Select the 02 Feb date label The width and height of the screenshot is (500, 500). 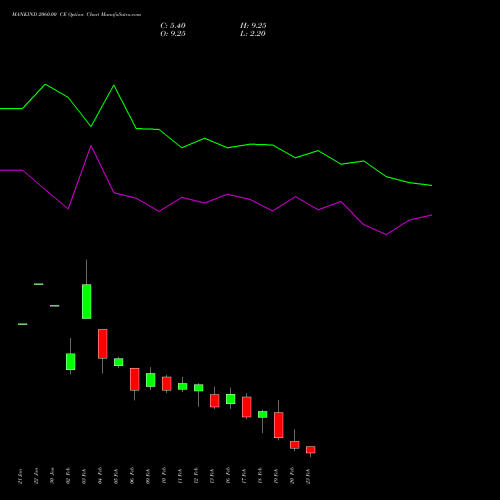[68, 476]
